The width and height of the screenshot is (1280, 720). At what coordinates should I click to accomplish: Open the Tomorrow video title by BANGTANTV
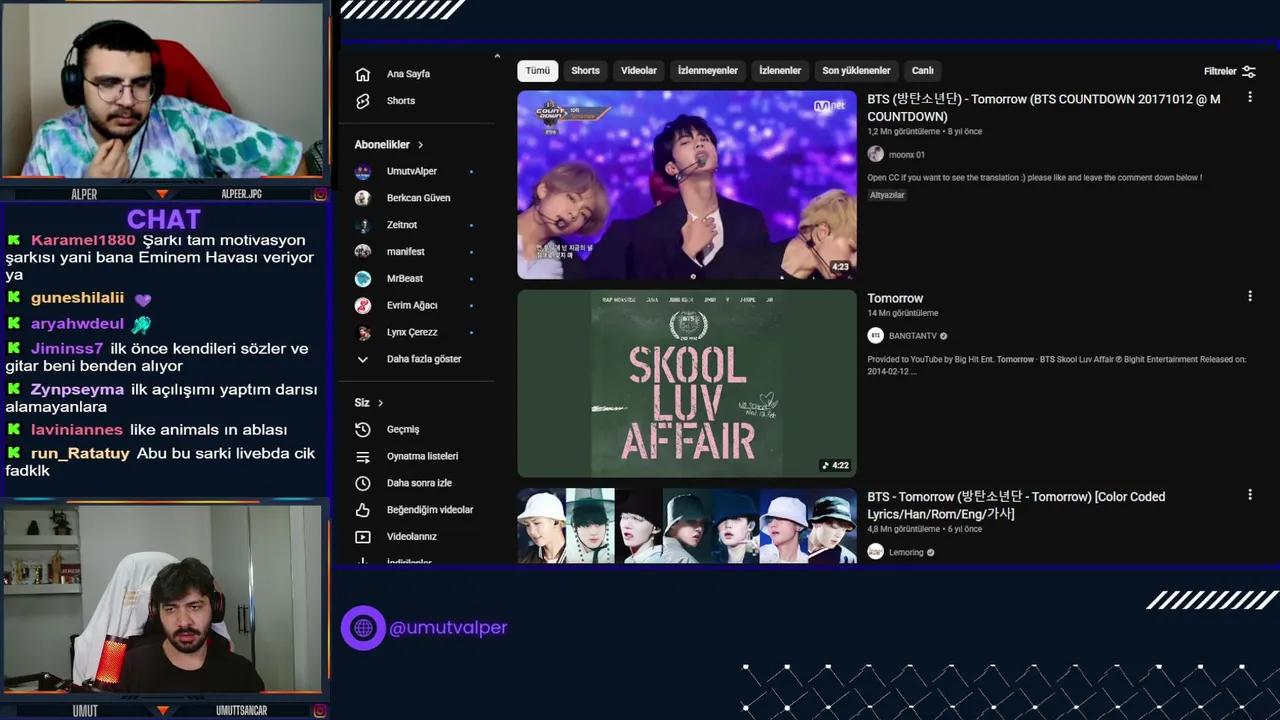tap(895, 298)
